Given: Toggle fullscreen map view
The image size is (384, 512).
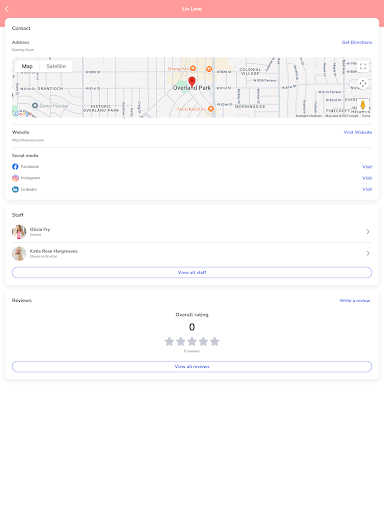Looking at the screenshot, I should point(363,66).
